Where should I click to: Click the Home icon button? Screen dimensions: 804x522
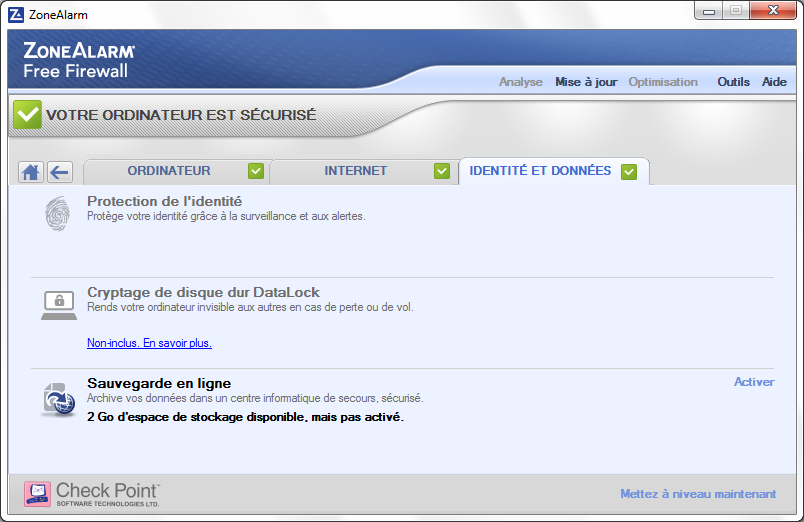click(x=31, y=172)
